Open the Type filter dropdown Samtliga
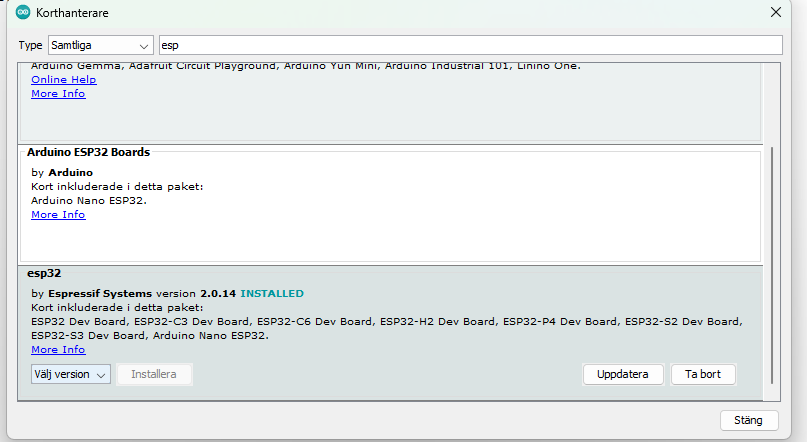 click(x=100, y=45)
